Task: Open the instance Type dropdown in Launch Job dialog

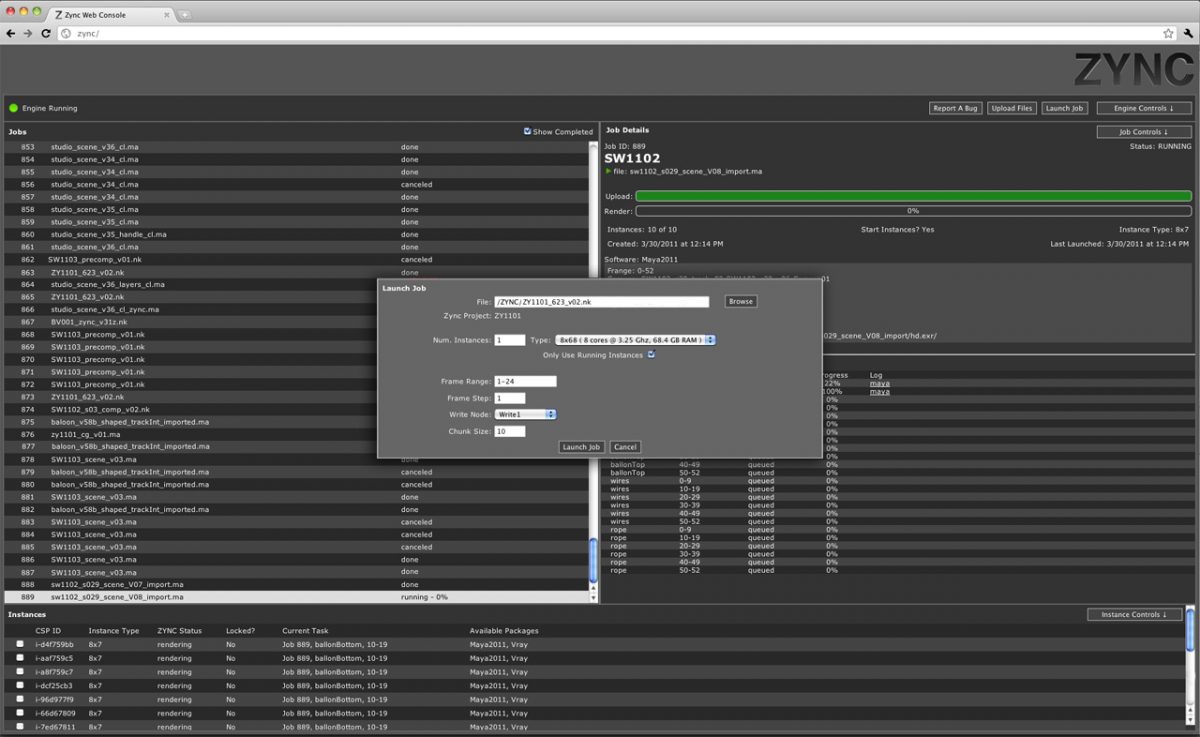Action: pos(709,339)
